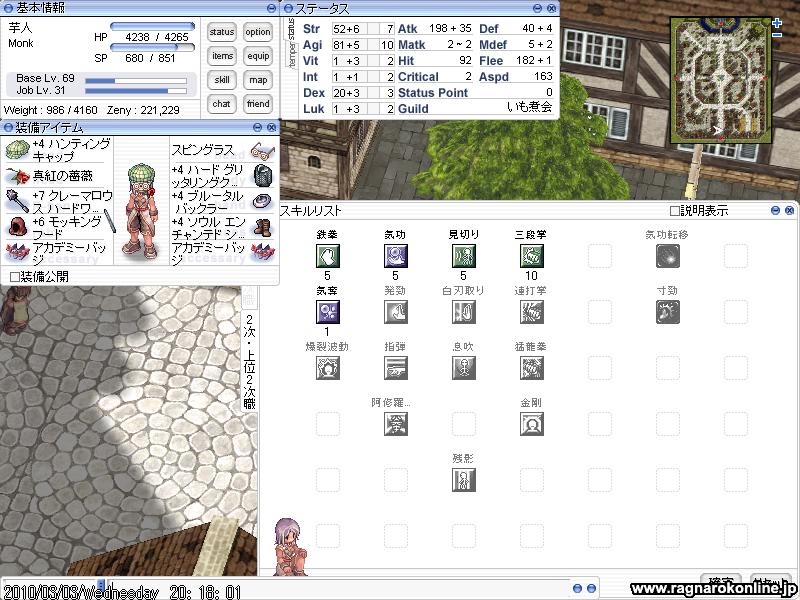Click the +4 Hunting Cap equipment icon

click(17, 149)
